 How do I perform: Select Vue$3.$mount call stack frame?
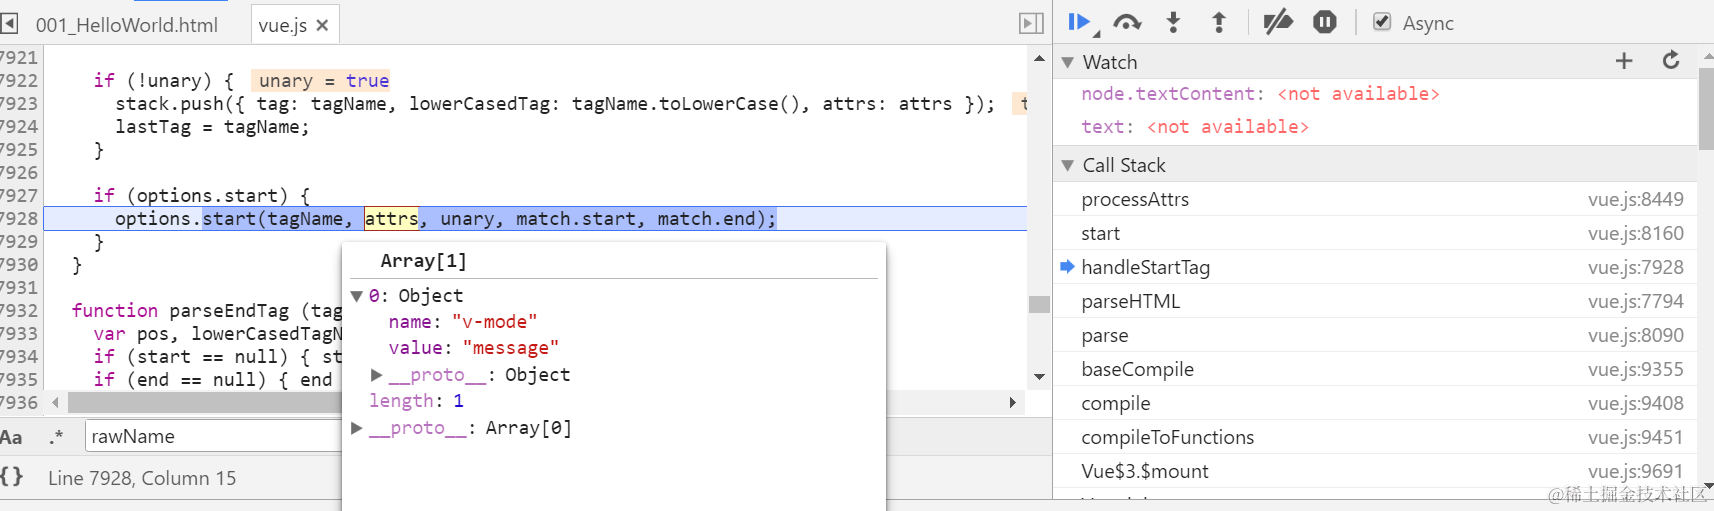click(x=1376, y=471)
